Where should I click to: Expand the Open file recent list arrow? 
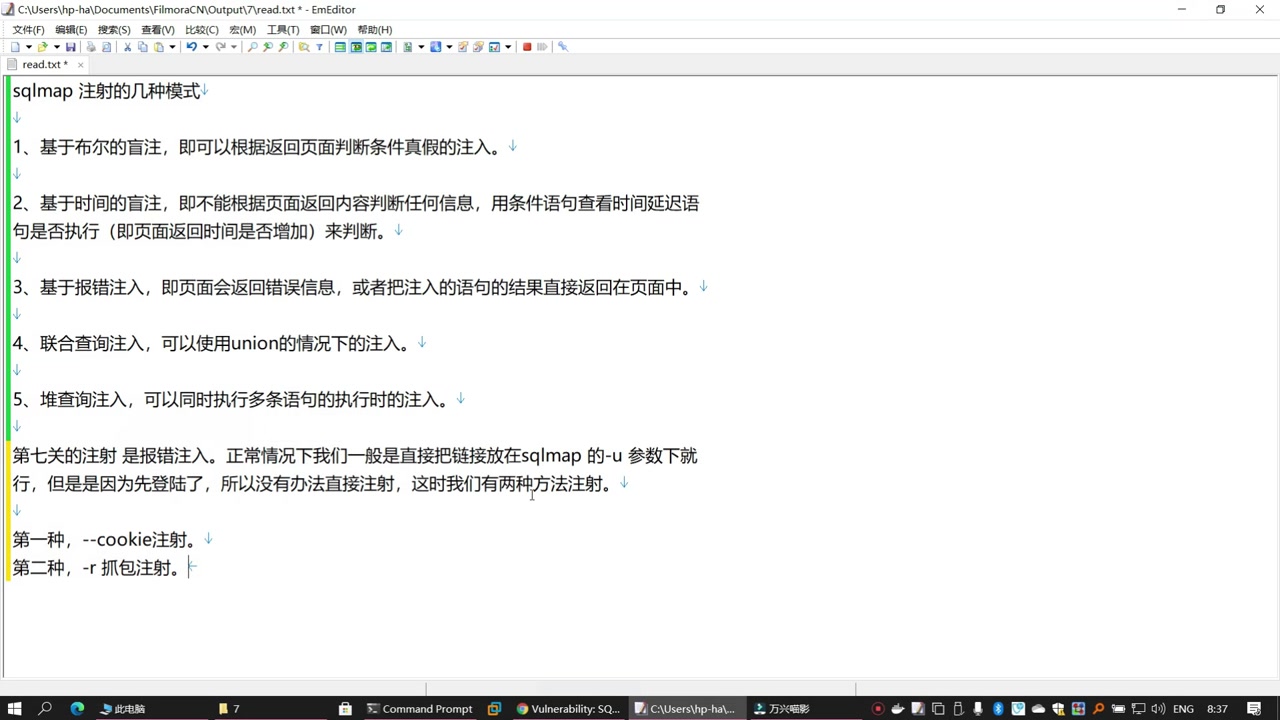[x=57, y=47]
